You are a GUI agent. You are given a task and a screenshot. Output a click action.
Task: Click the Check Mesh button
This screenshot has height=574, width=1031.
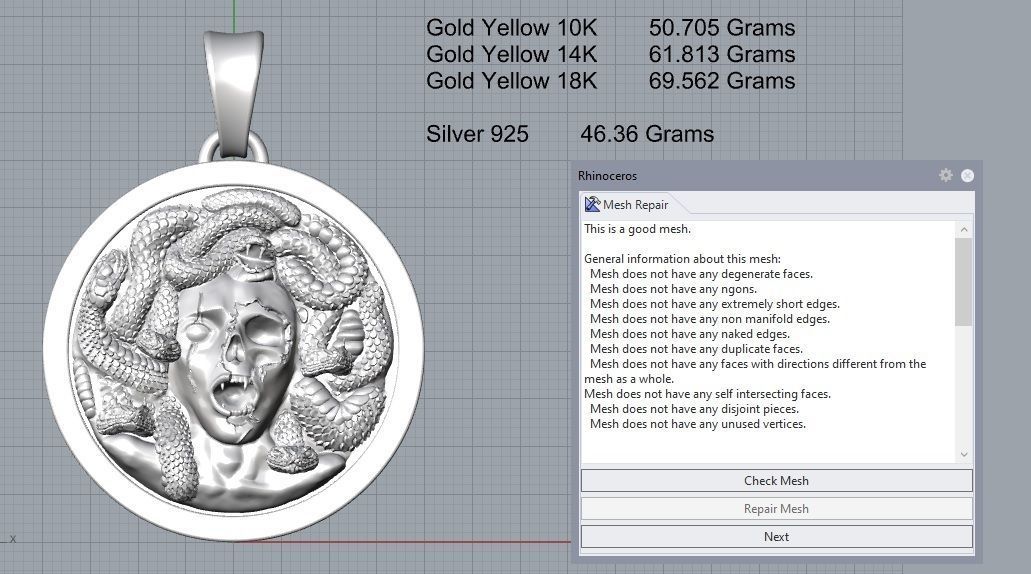point(777,481)
